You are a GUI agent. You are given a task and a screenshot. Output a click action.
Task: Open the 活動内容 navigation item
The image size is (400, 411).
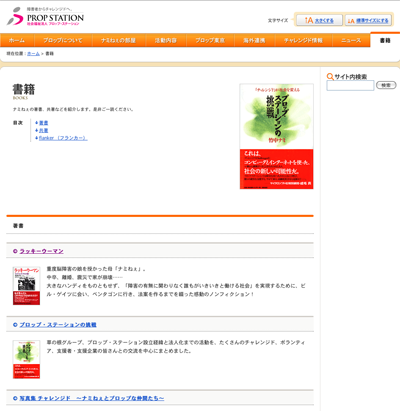[x=166, y=40]
